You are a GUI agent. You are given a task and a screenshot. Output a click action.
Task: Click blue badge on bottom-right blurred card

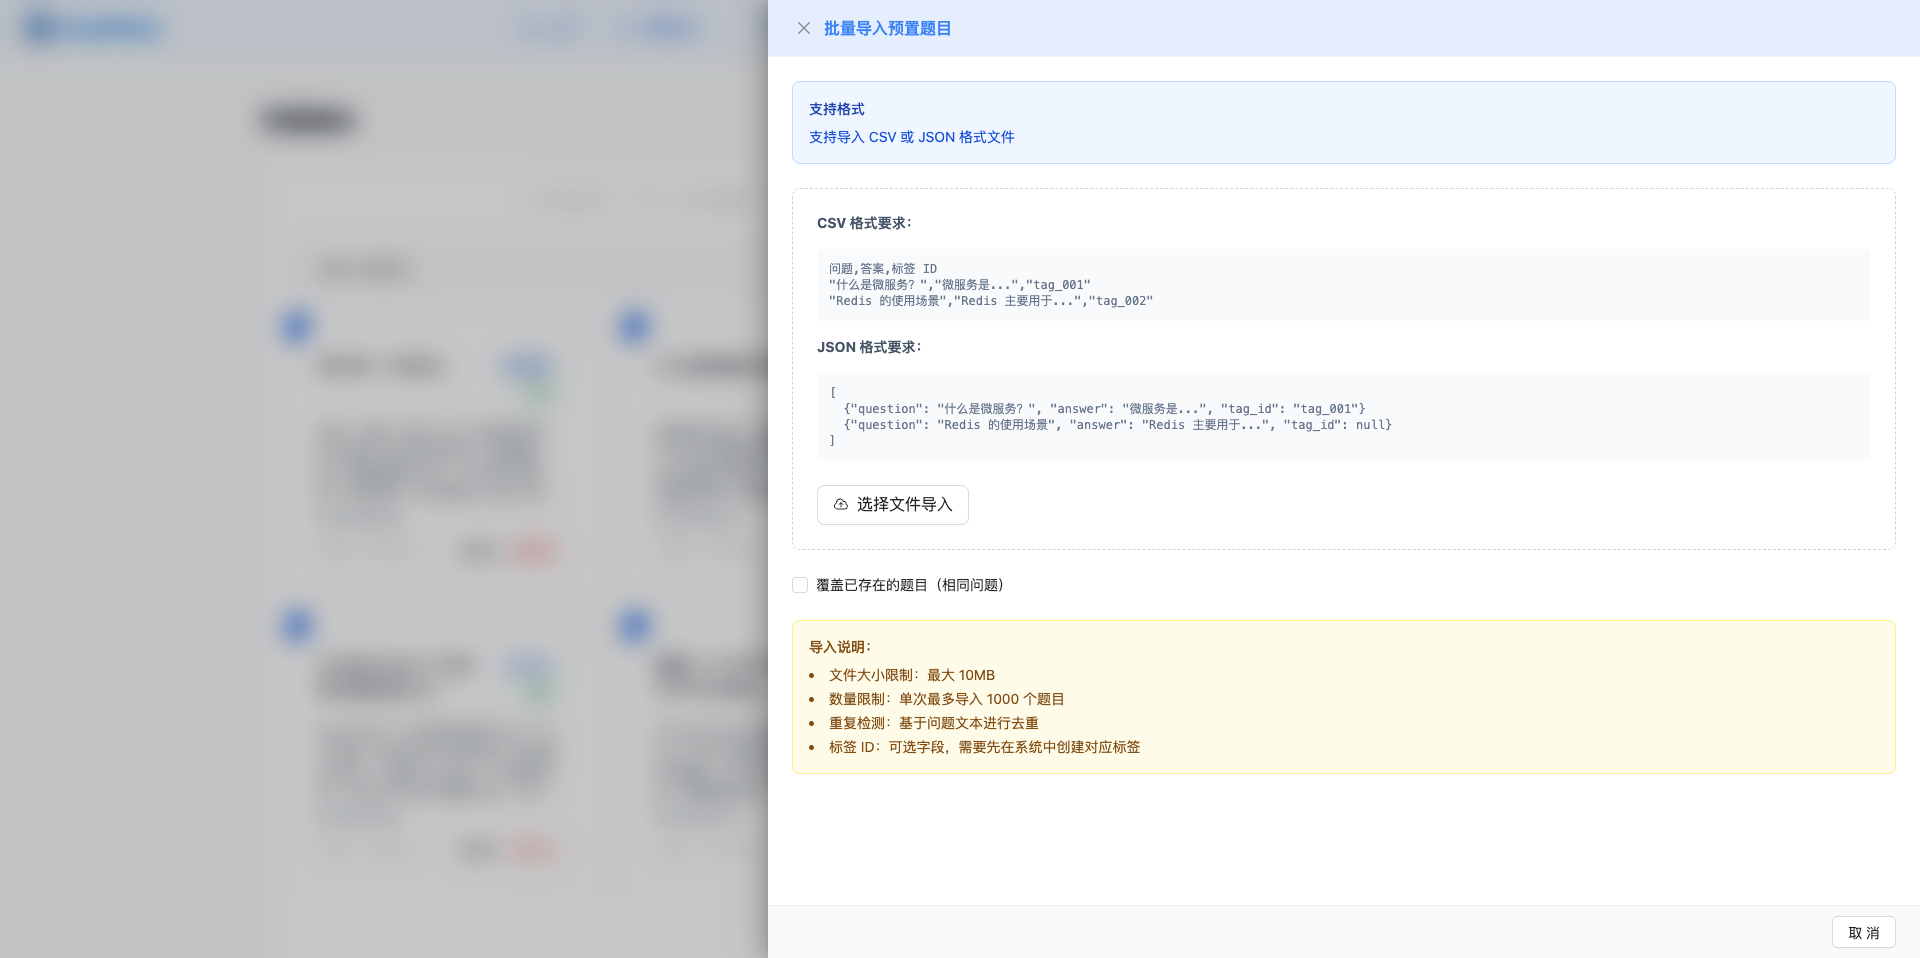tap(635, 626)
